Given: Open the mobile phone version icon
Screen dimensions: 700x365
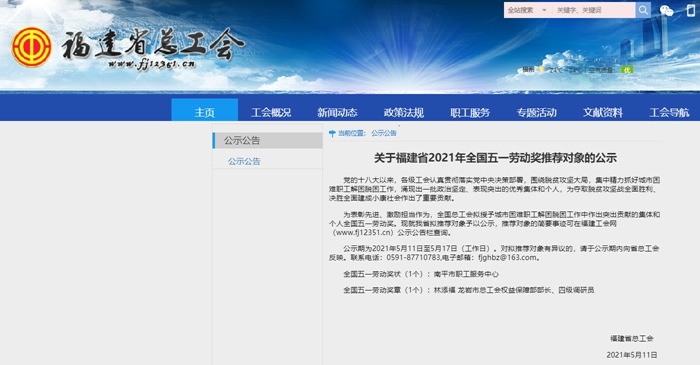Looking at the screenshot, I should click(691, 10).
